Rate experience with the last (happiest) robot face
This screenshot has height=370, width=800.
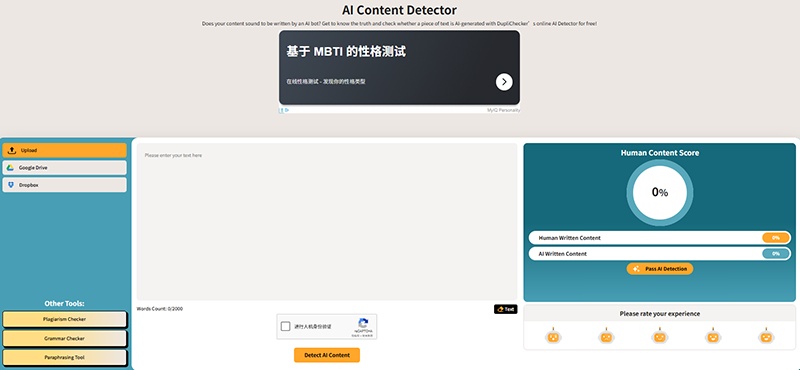coord(766,336)
